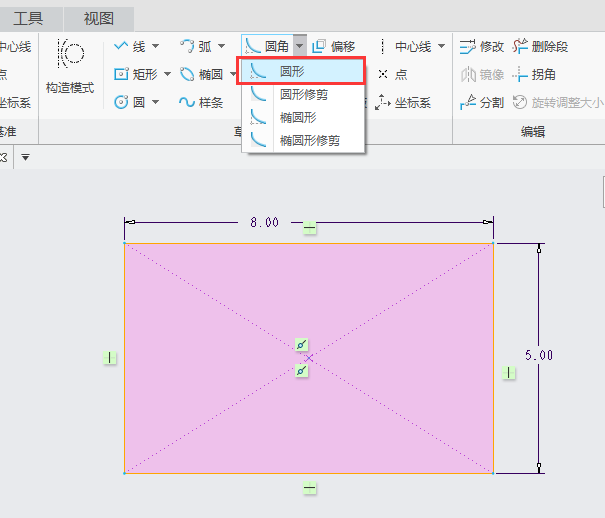This screenshot has width=605, height=518.
Task: Select the 样条 spline tool
Action: pyautogui.click(x=201, y=102)
